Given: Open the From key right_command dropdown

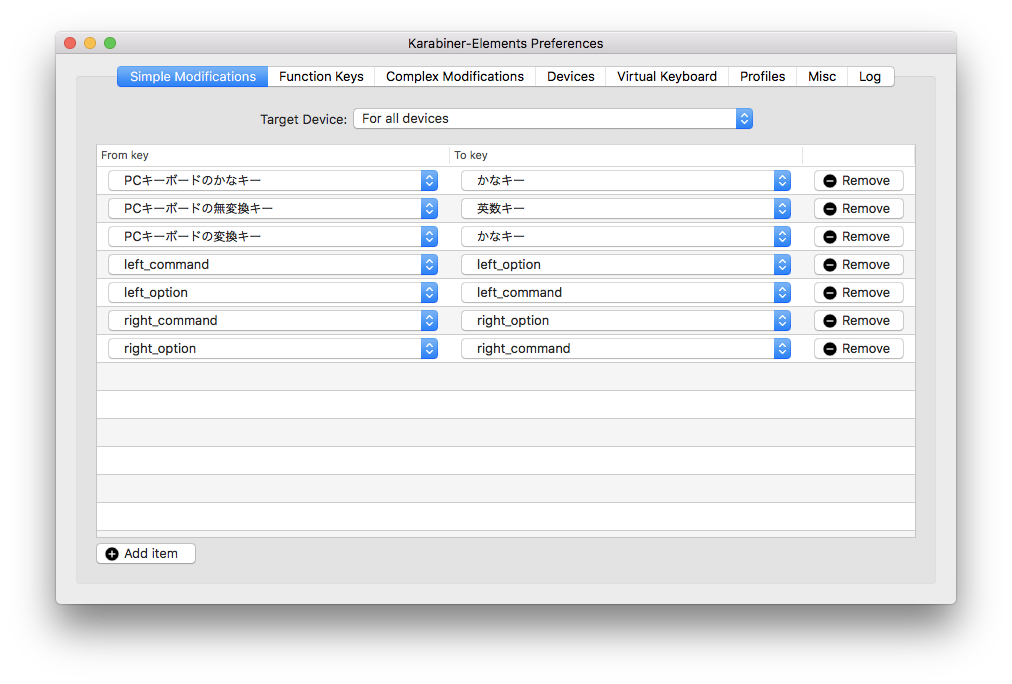Looking at the screenshot, I should click(273, 321).
